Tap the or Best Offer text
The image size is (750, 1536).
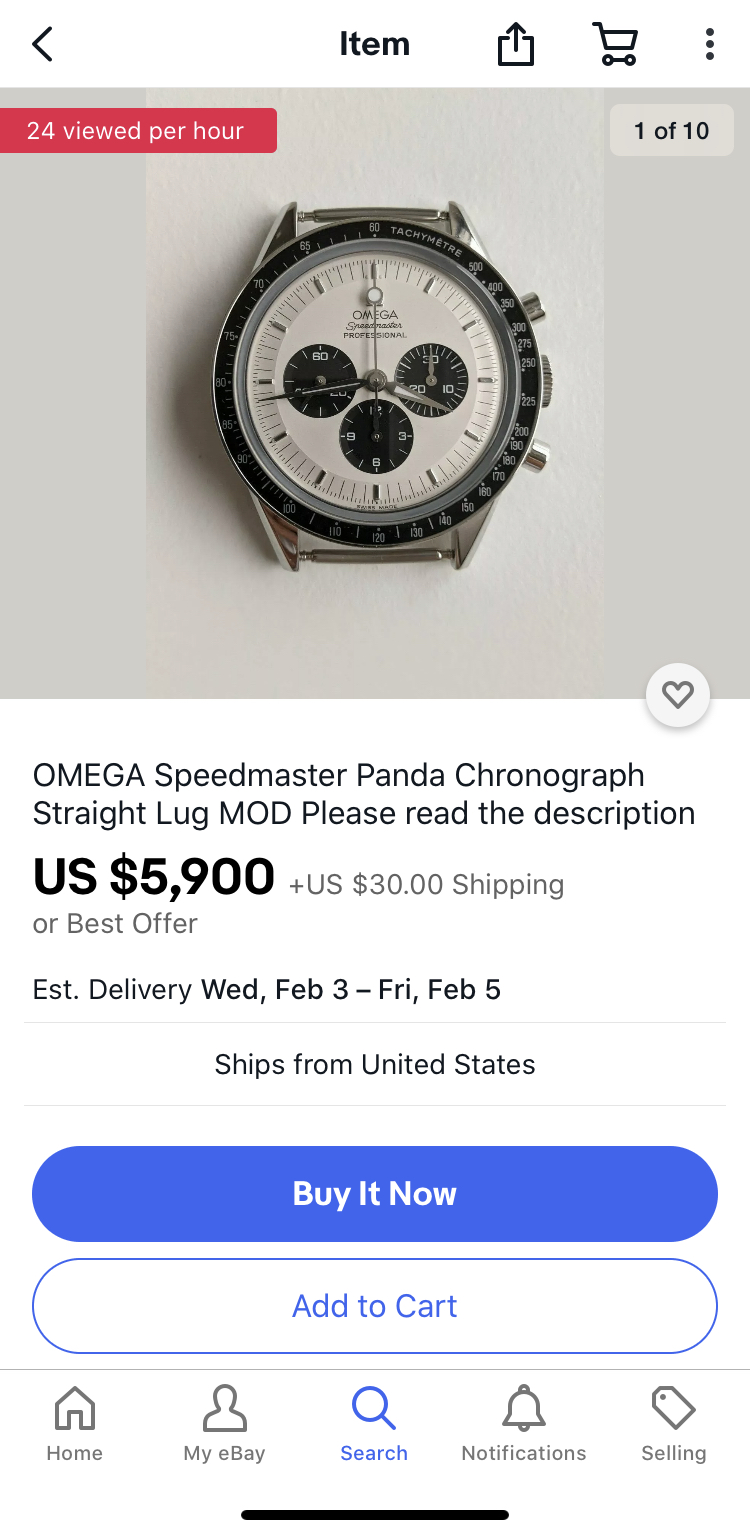pos(115,923)
